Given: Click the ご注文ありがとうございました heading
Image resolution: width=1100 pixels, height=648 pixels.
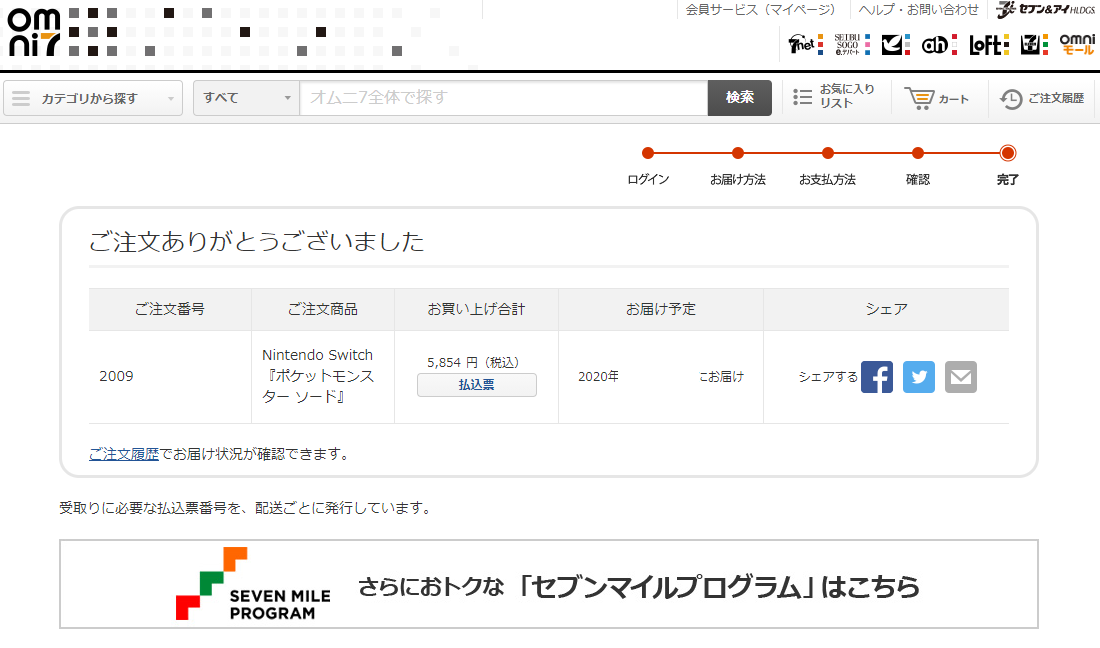Looking at the screenshot, I should pyautogui.click(x=257, y=242).
